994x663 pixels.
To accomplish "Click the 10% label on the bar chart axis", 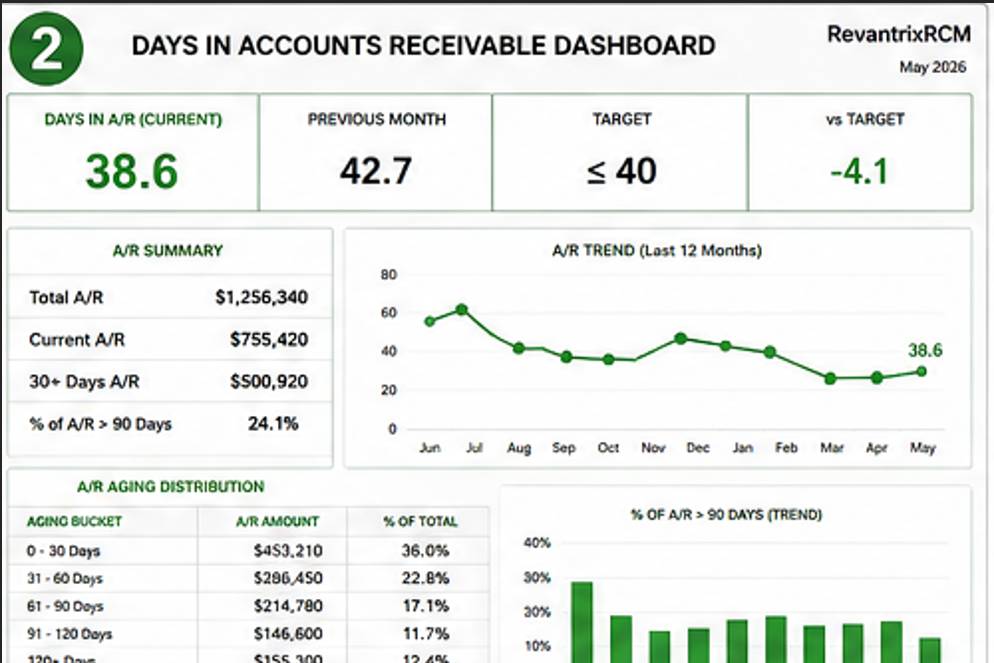I will pyautogui.click(x=537, y=647).
